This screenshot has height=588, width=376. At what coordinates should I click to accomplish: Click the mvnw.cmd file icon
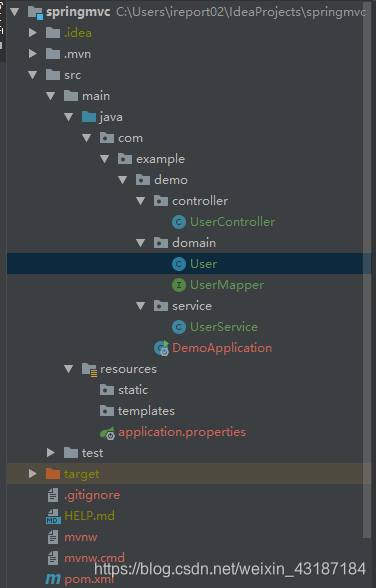tap(53, 558)
